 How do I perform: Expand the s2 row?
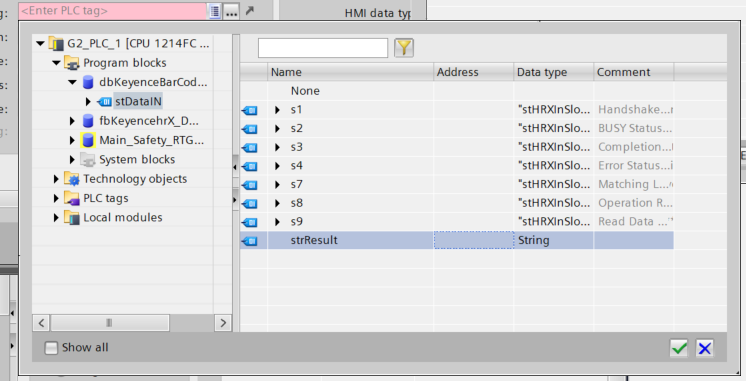tap(277, 128)
